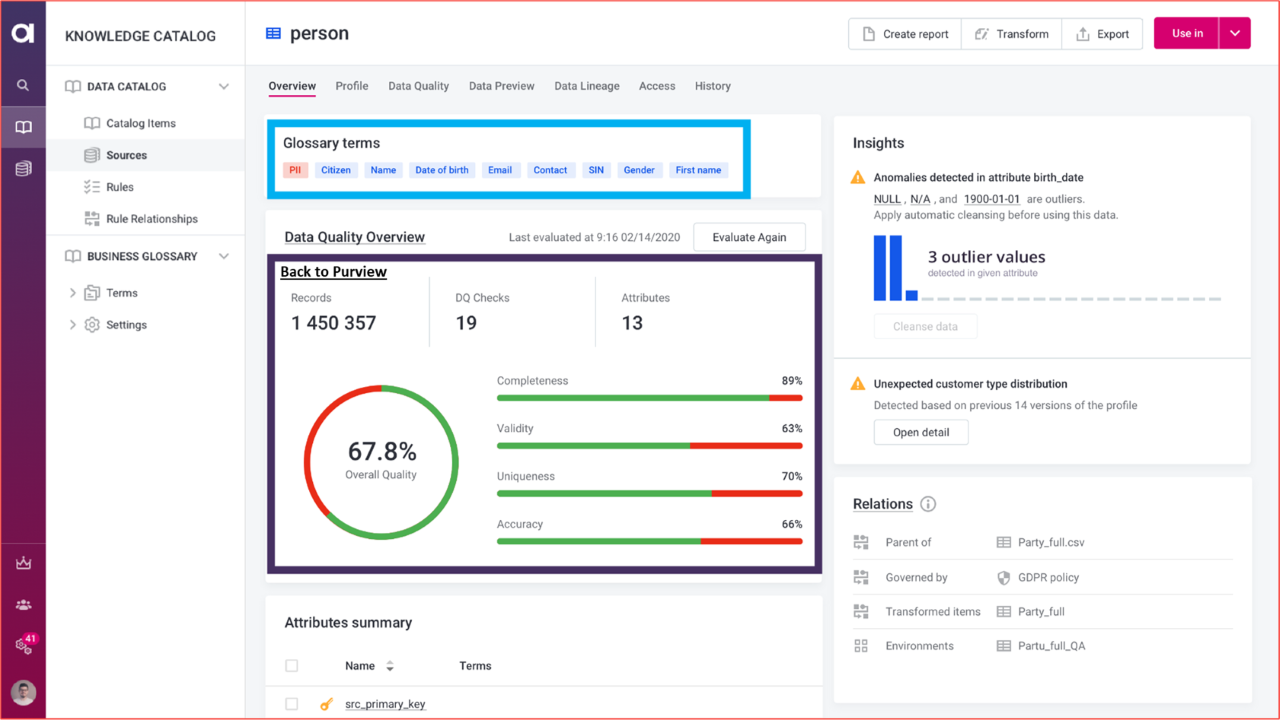
Task: Switch to the Data Lineage tab
Action: [587, 86]
